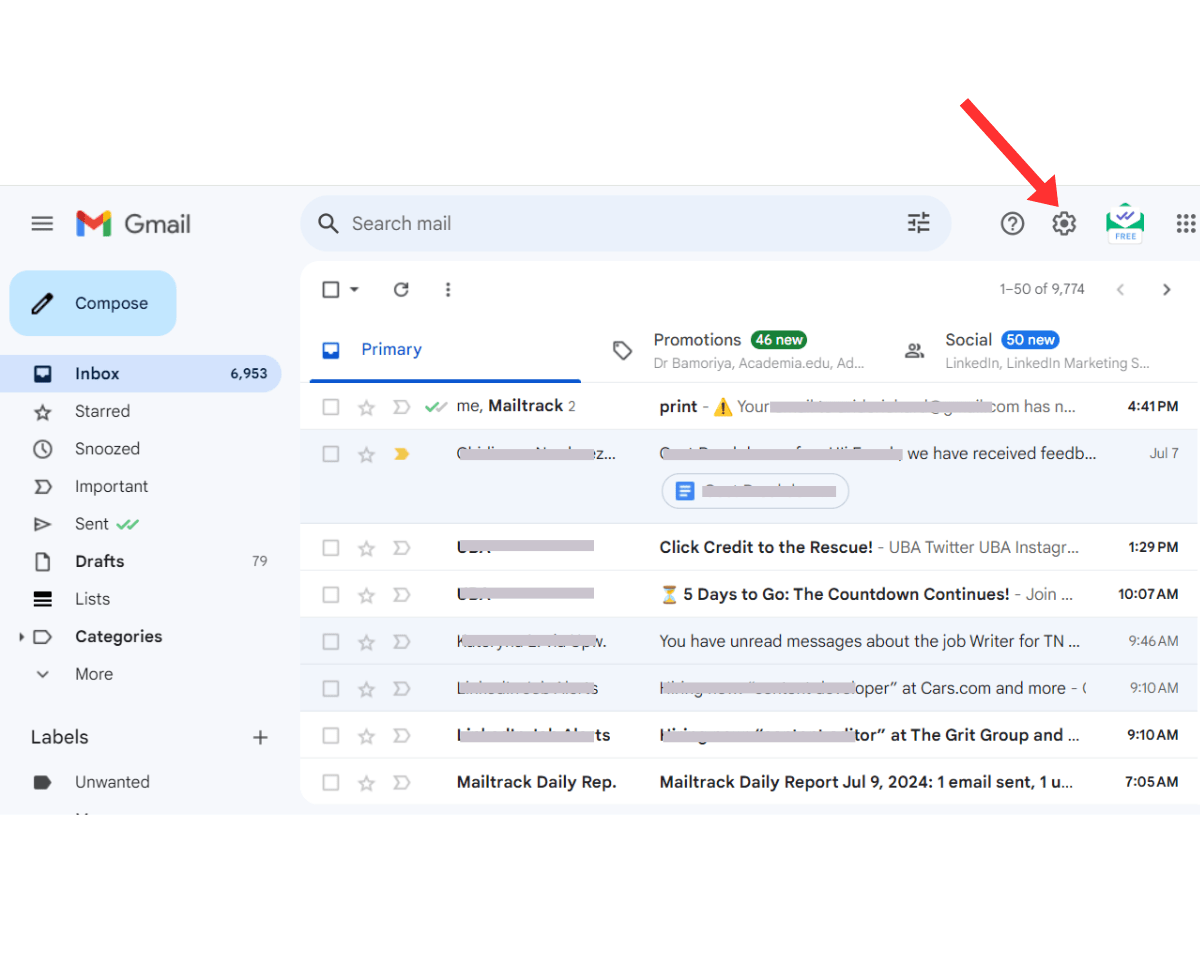Viewport: 1200px width, 960px height.
Task: Mark Click Credit to the Rescue as important
Action: (x=402, y=548)
